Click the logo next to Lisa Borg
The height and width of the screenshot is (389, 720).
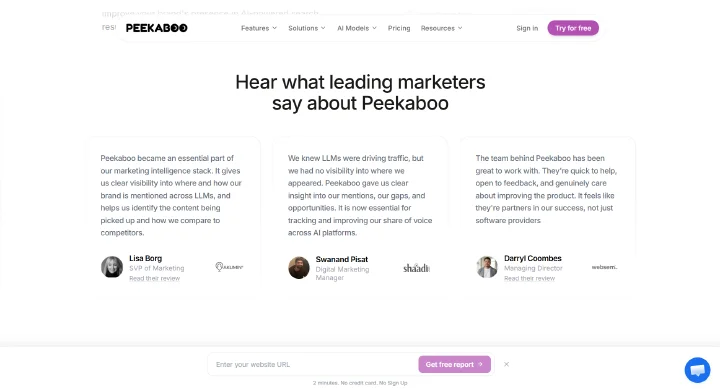[229, 267]
